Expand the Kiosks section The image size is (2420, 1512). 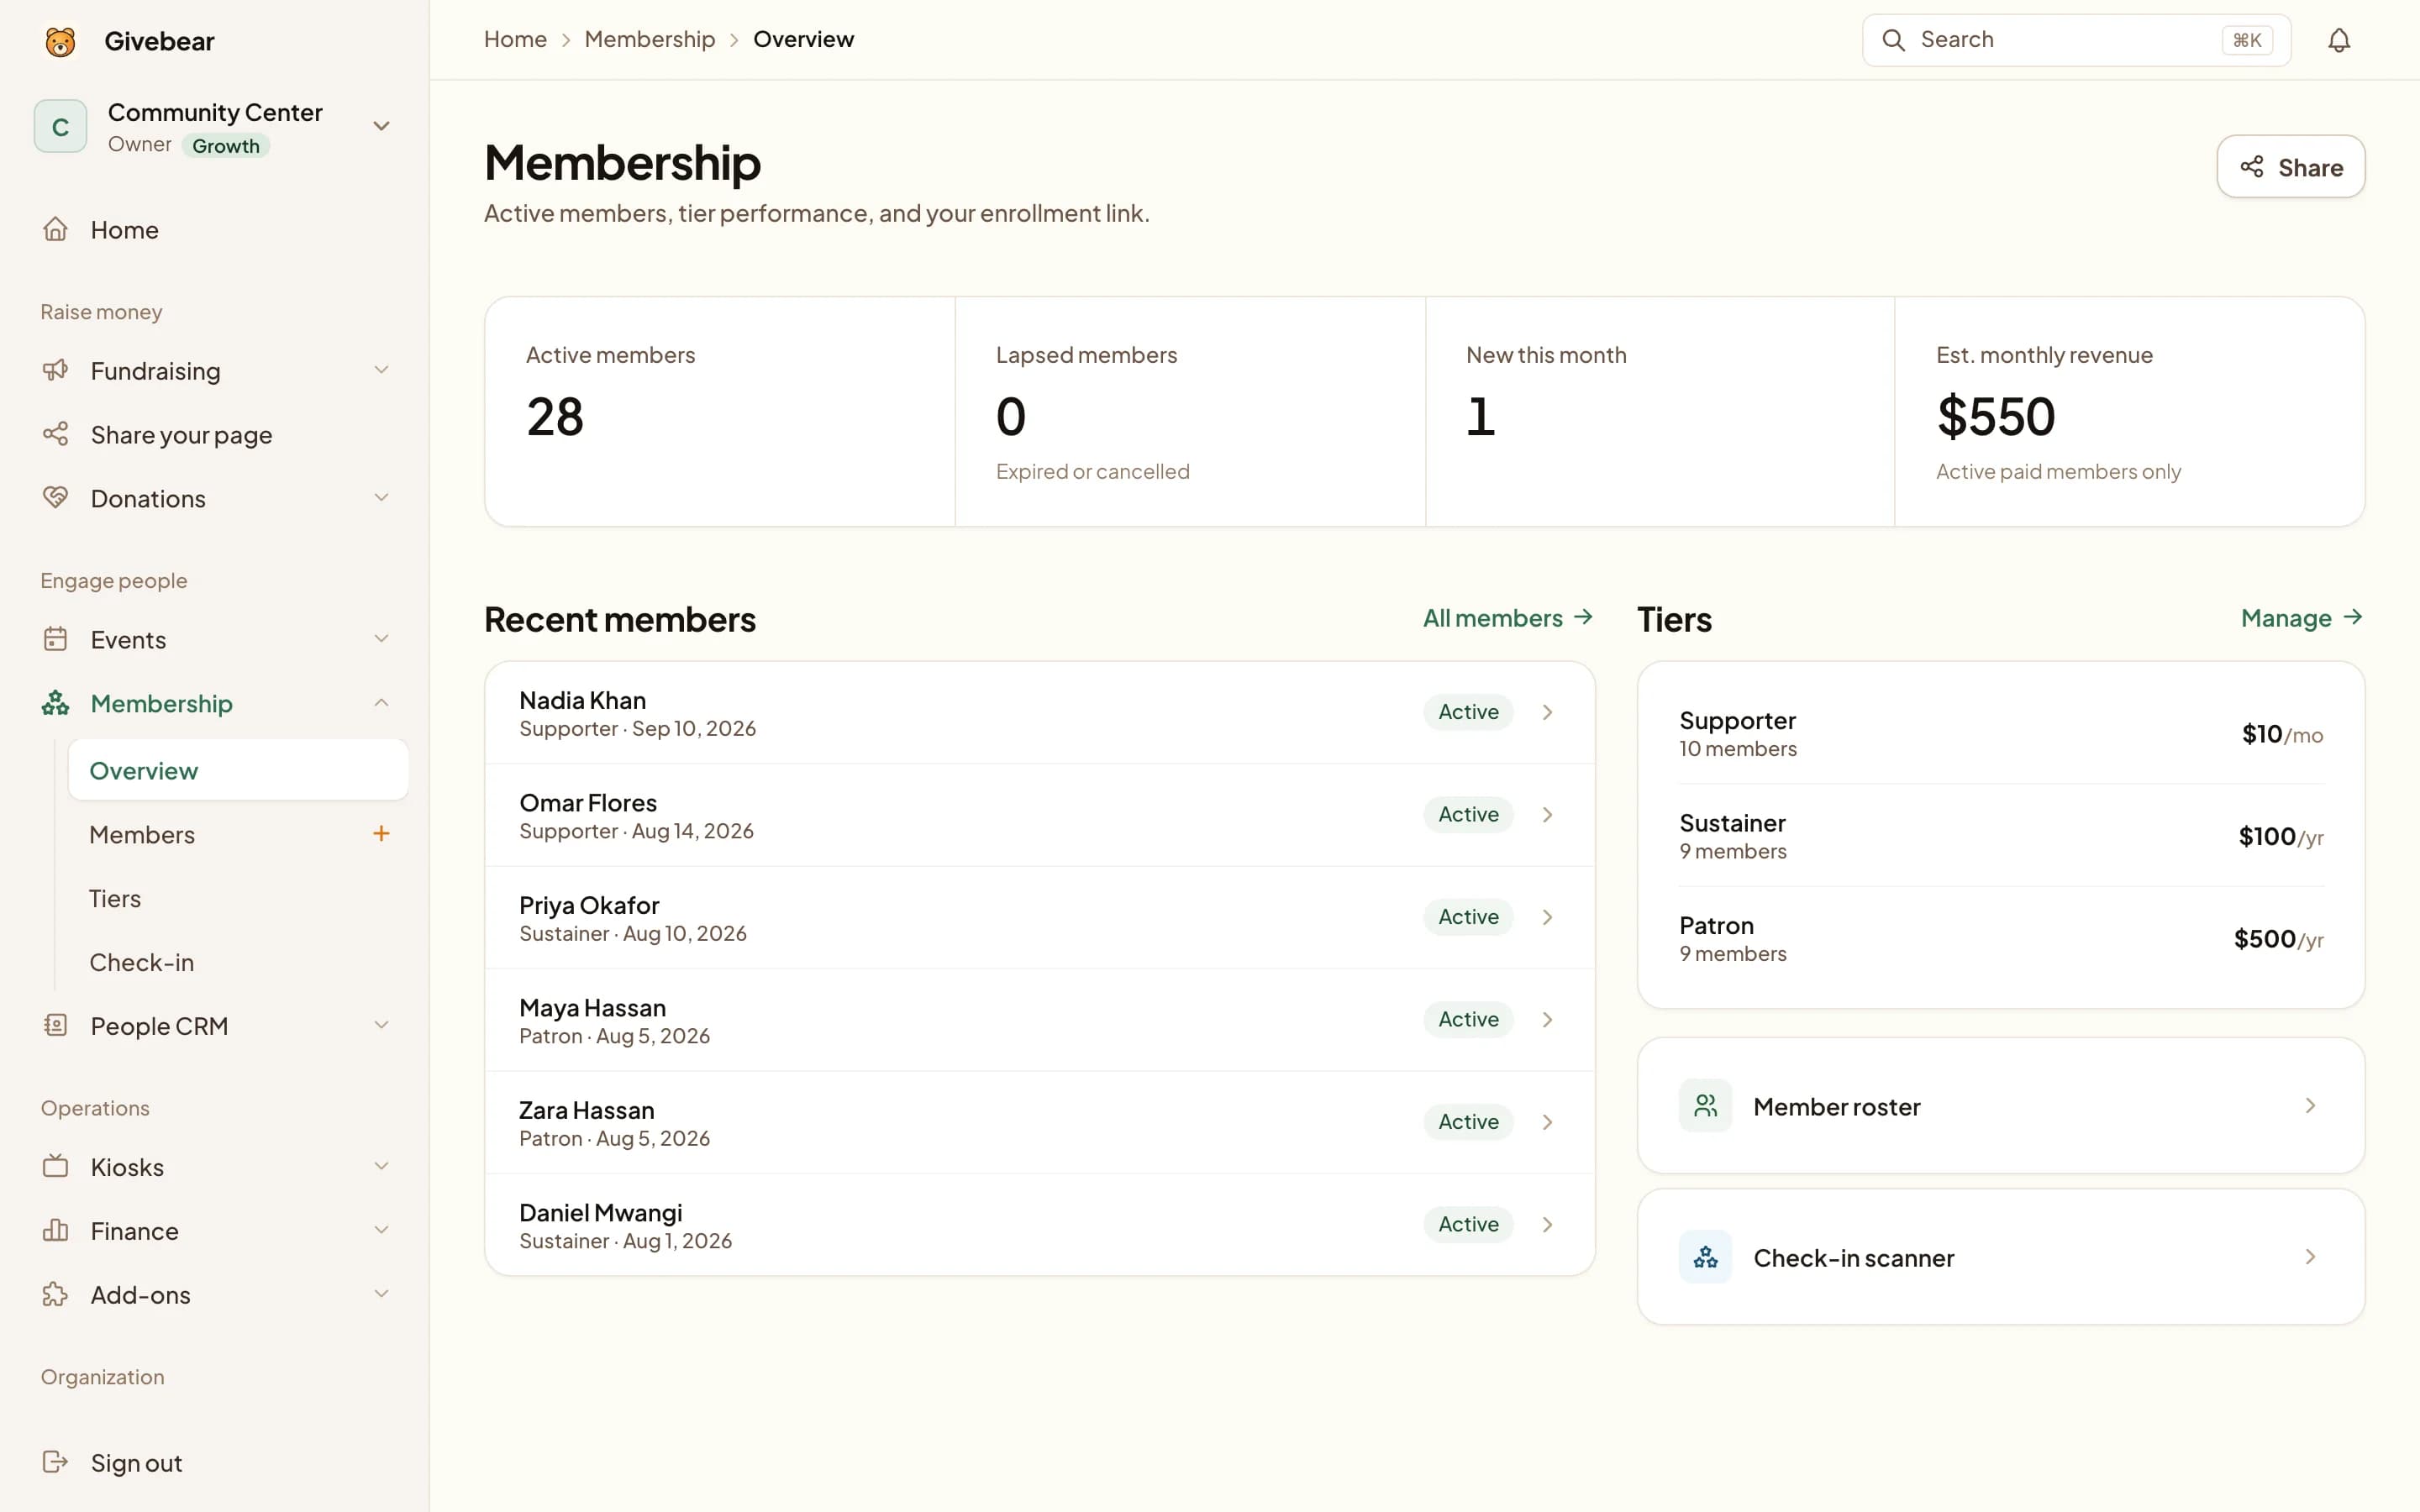381,1166
